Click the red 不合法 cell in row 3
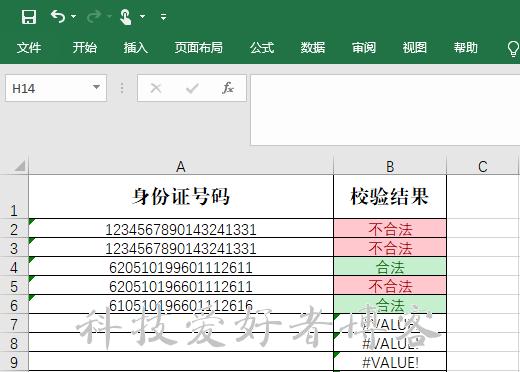The height and width of the screenshot is (372, 520). tap(390, 248)
